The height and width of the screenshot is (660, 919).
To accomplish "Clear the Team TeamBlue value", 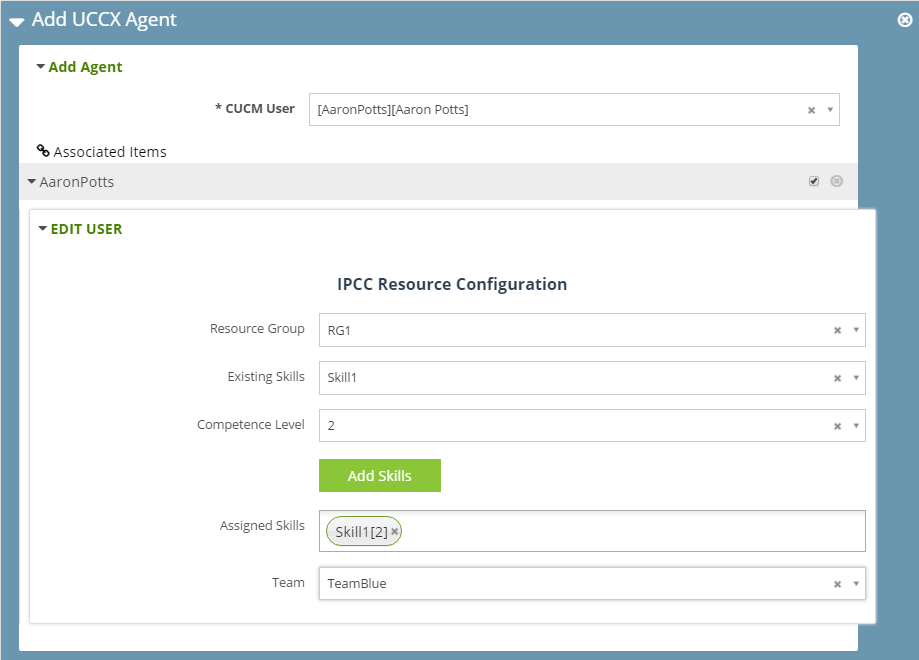I will [838, 584].
